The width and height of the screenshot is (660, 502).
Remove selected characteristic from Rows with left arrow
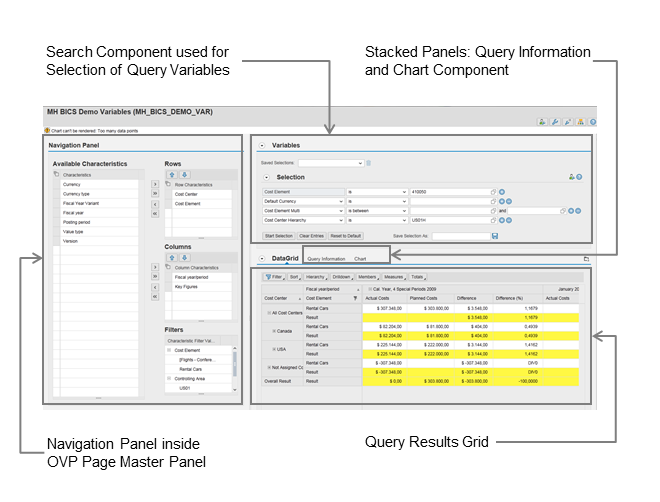tap(155, 204)
